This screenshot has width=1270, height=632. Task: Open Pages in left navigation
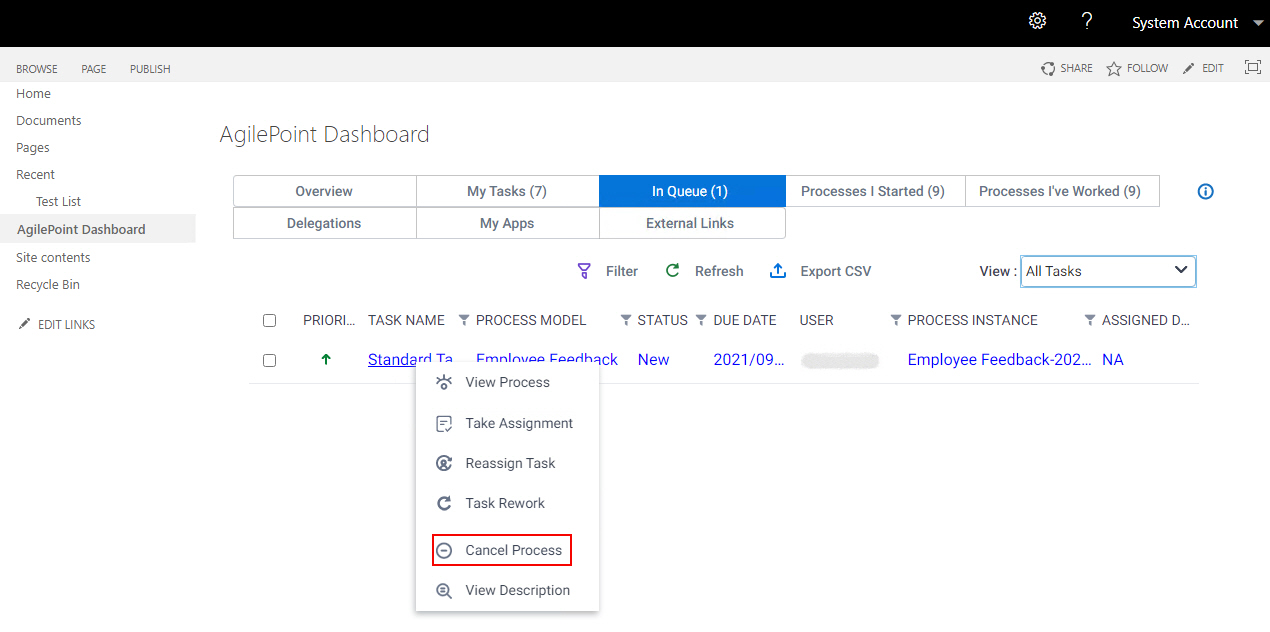33,147
